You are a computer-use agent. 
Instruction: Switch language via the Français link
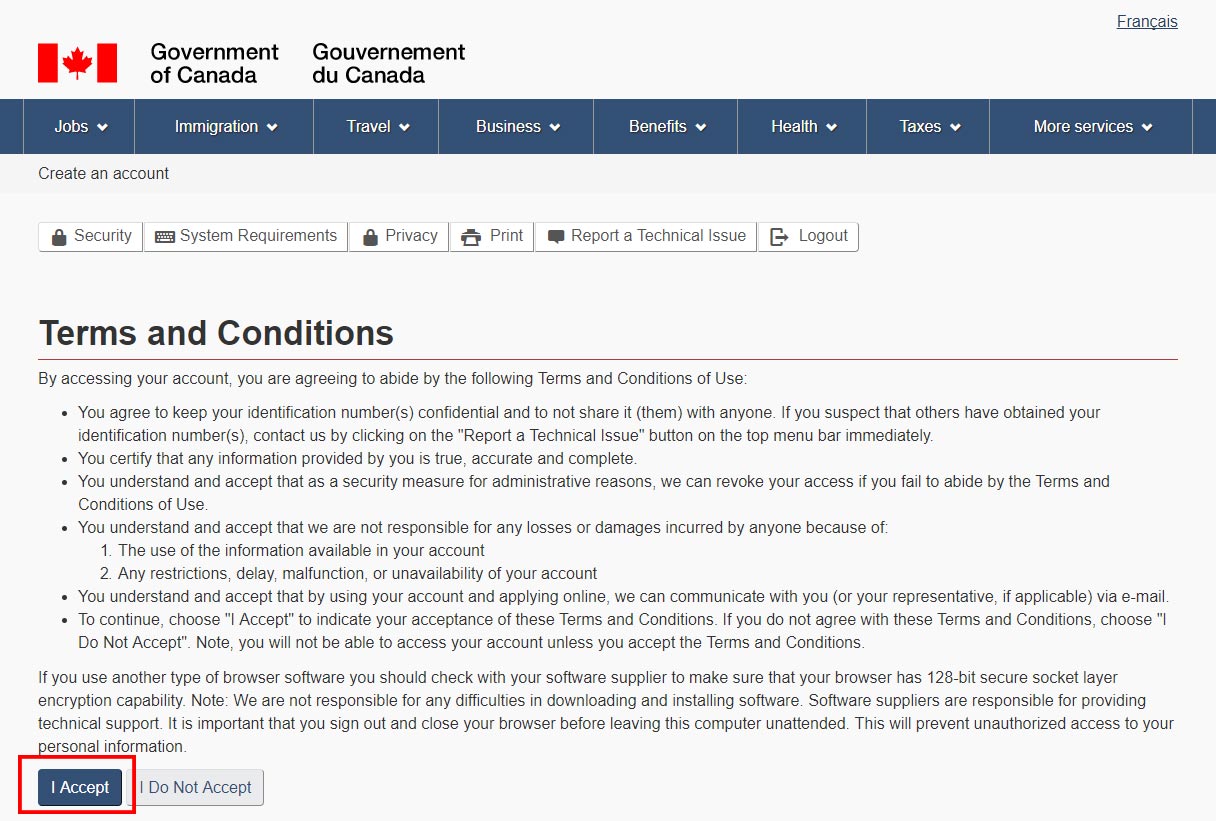coord(1147,22)
